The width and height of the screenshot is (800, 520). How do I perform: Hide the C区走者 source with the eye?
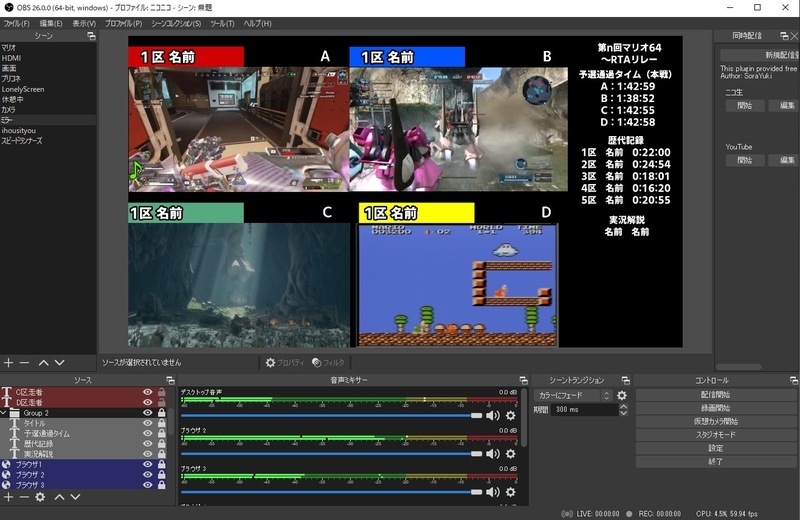pos(148,393)
